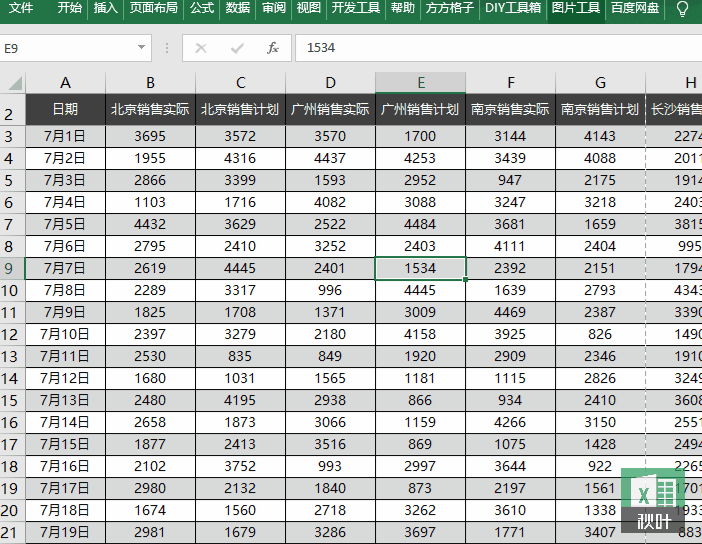Select column E header
This screenshot has height=544, width=702.
[x=420, y=83]
